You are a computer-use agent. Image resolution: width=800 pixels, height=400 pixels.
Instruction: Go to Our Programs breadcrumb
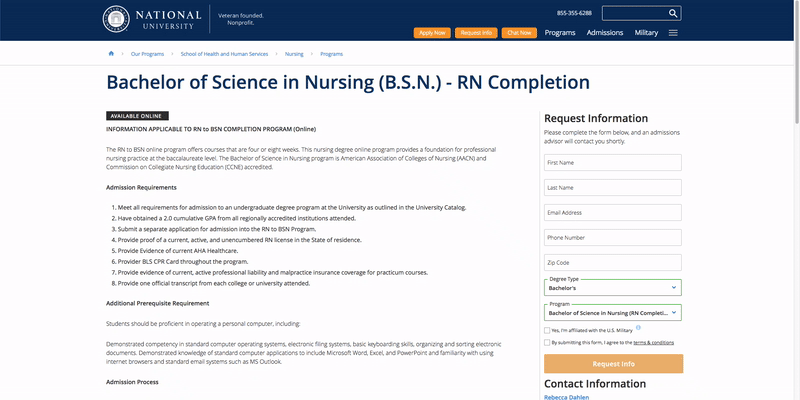(147, 54)
